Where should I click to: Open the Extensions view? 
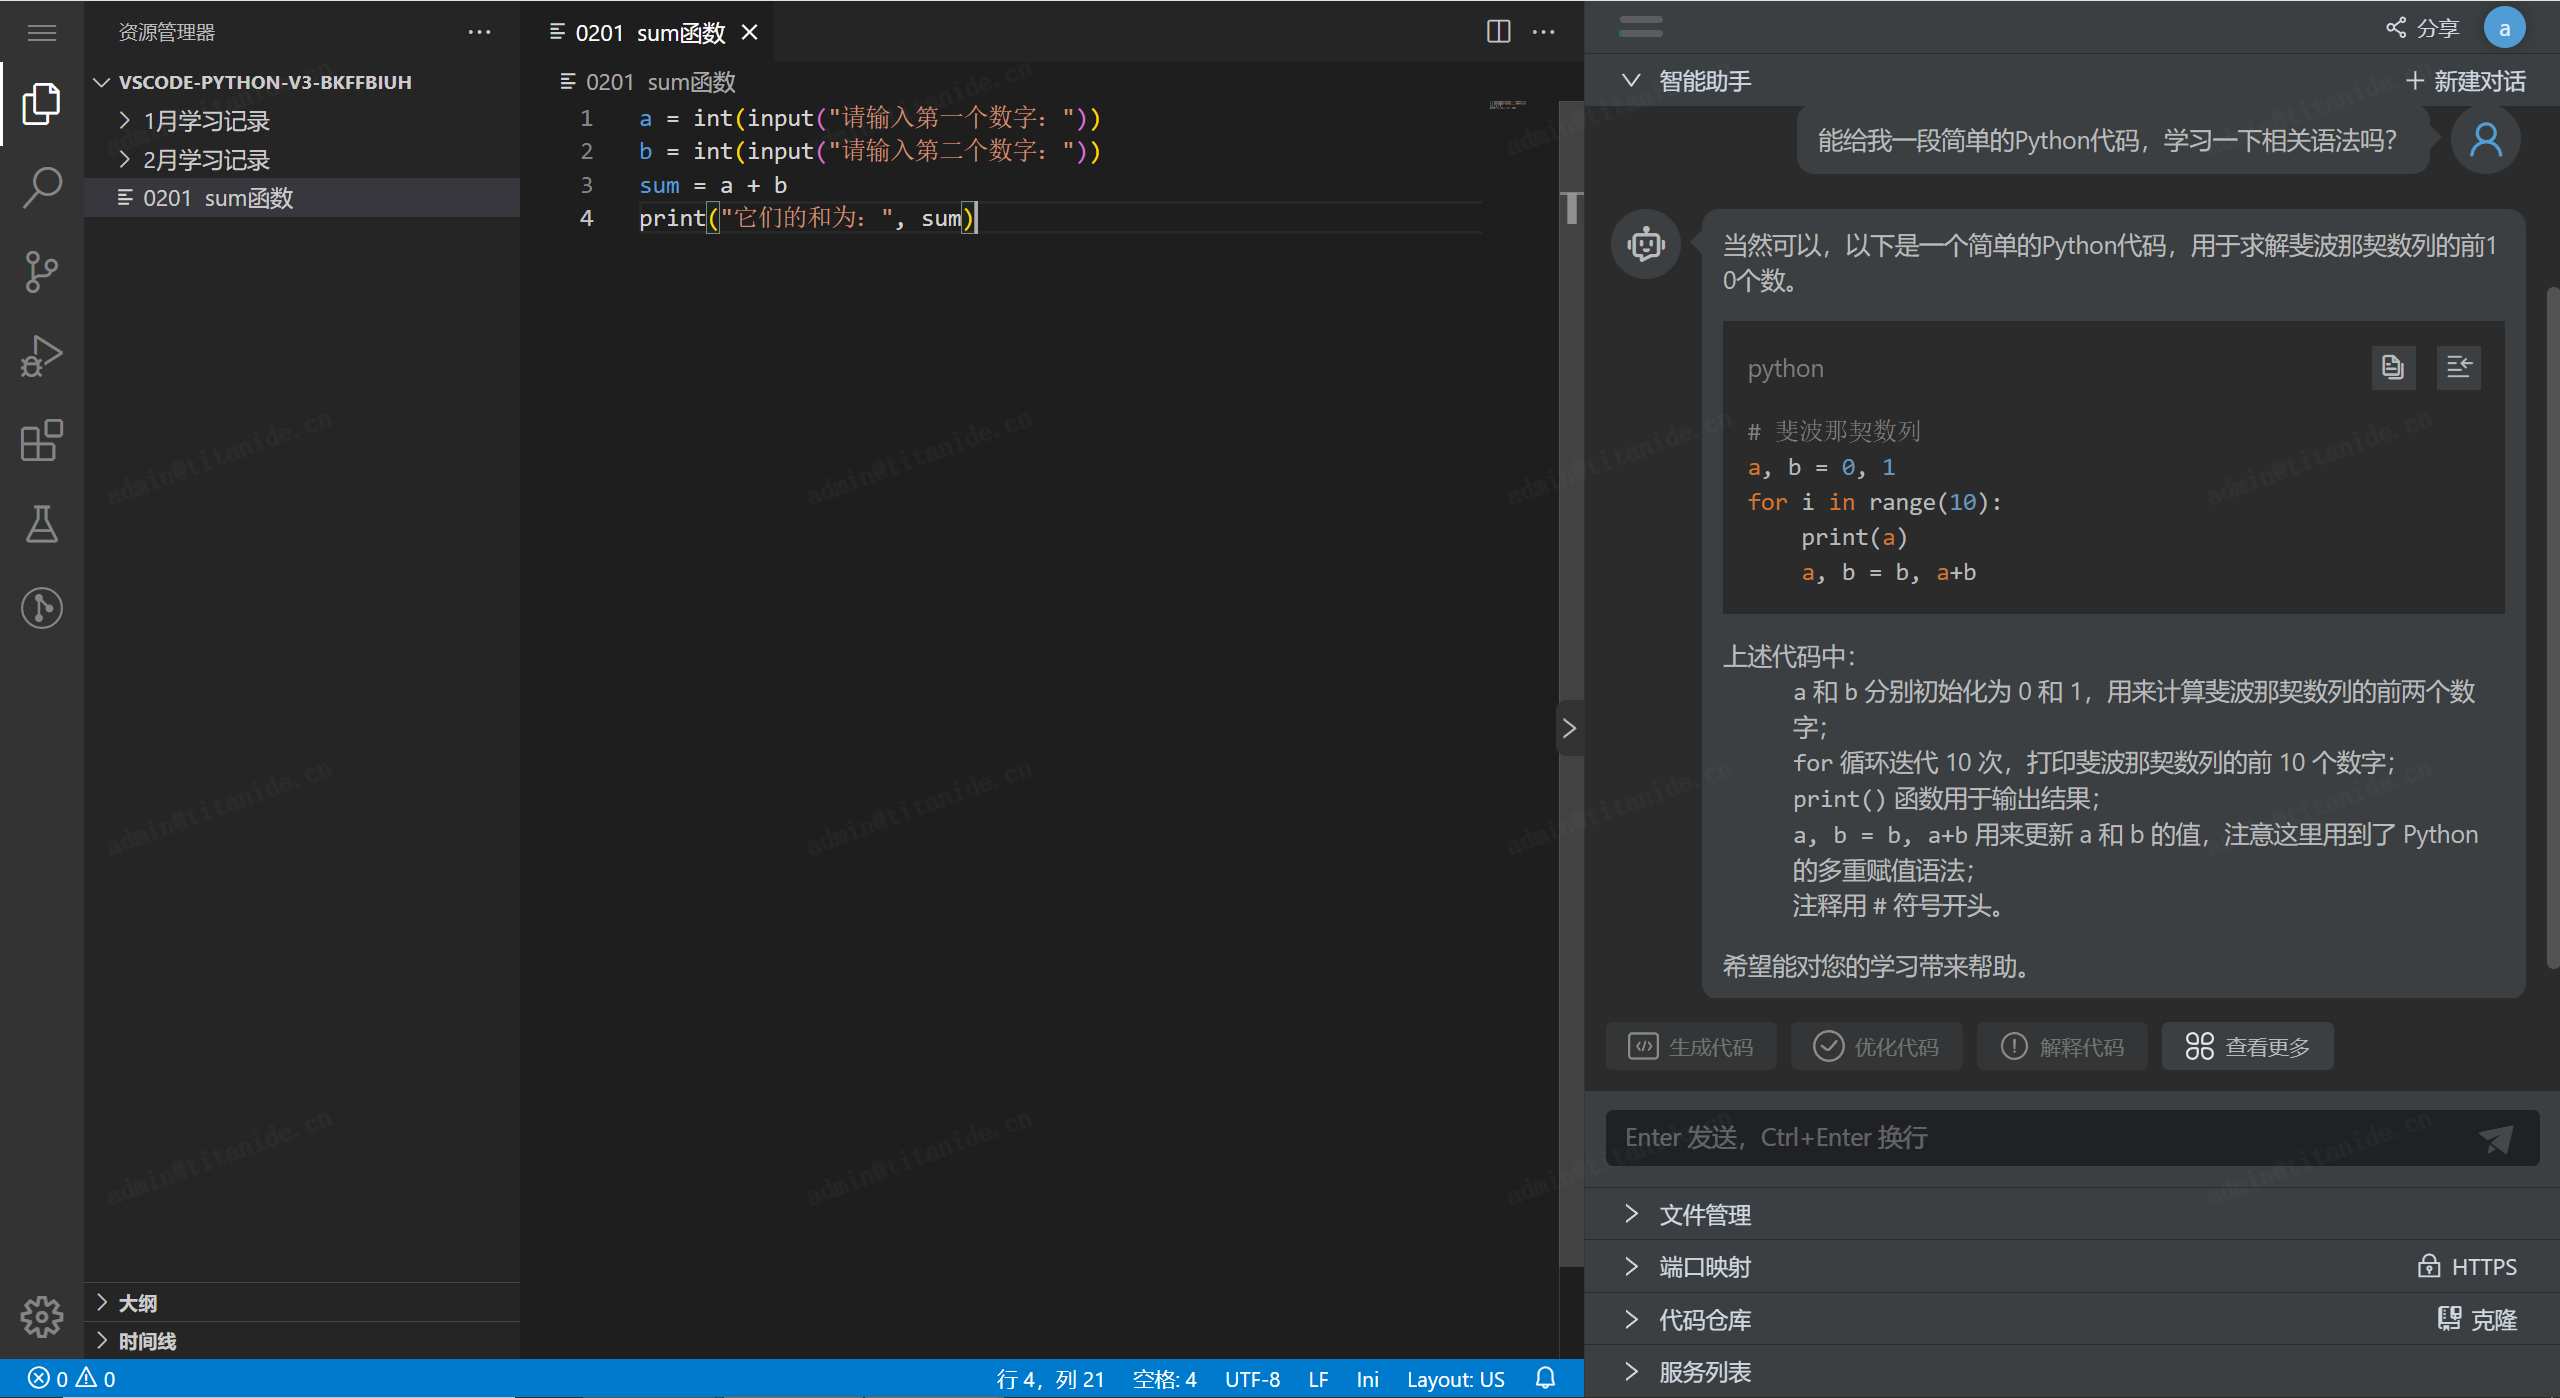pos(42,440)
